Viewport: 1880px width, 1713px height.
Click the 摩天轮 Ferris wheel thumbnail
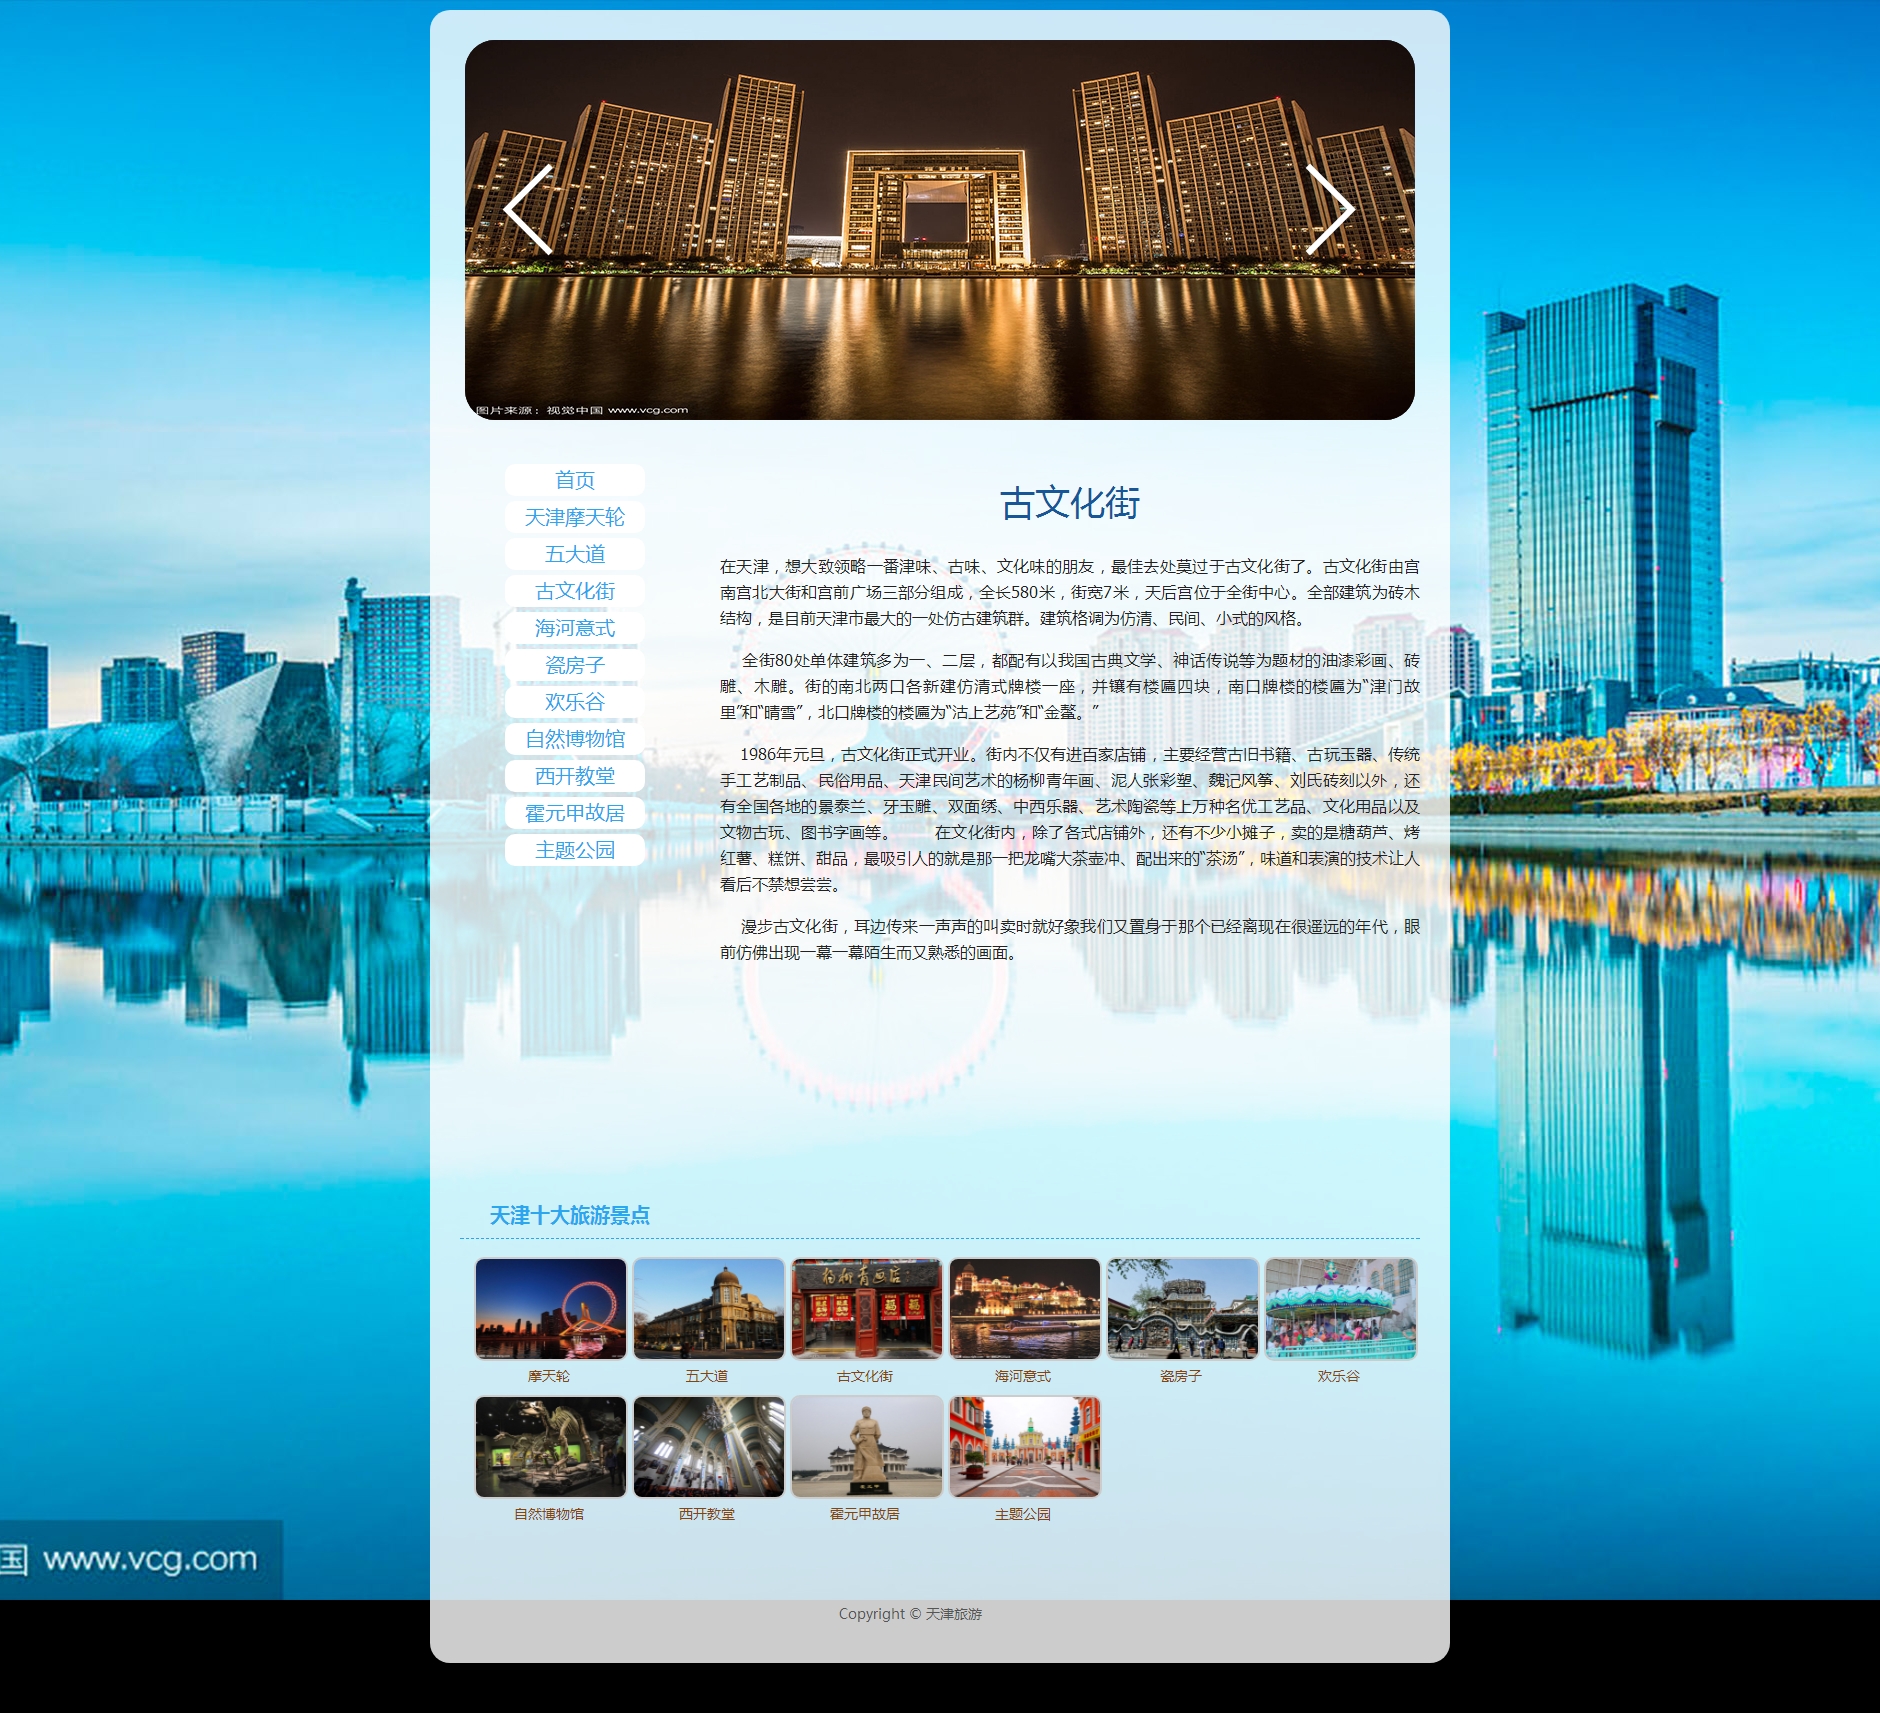point(551,1308)
